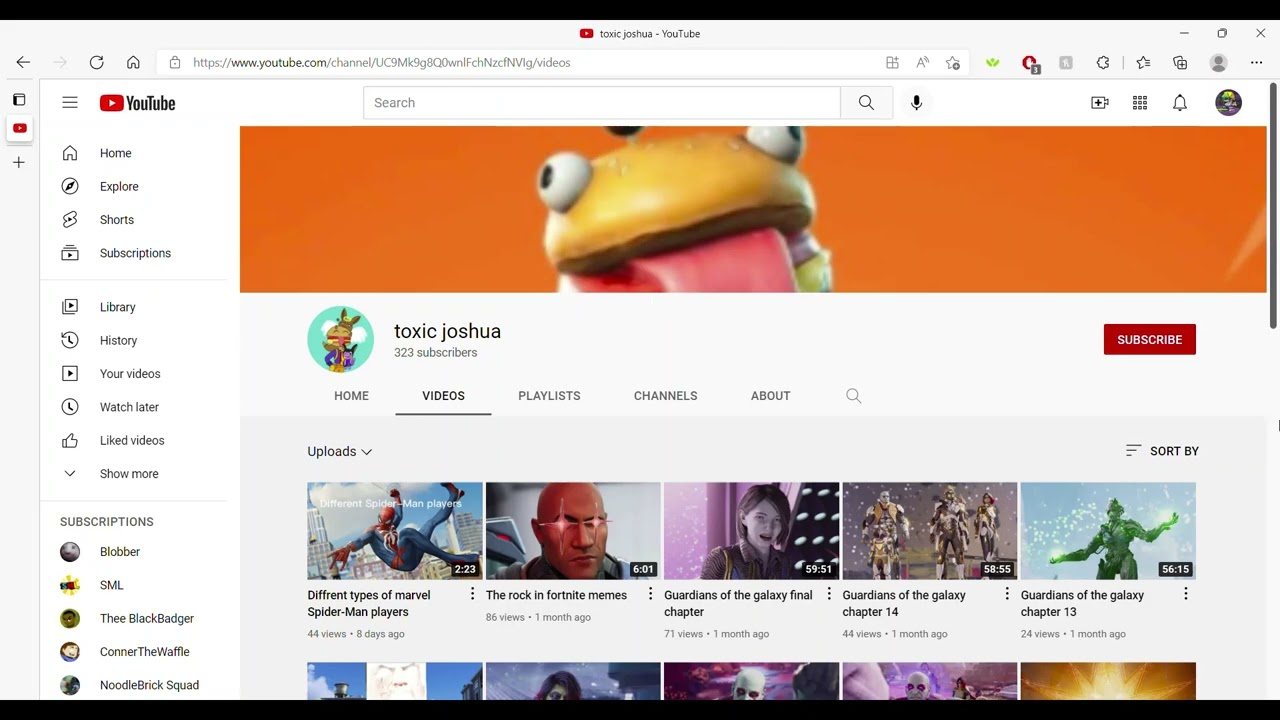
Task: Open Subscriptions in sidebar
Action: click(x=134, y=253)
